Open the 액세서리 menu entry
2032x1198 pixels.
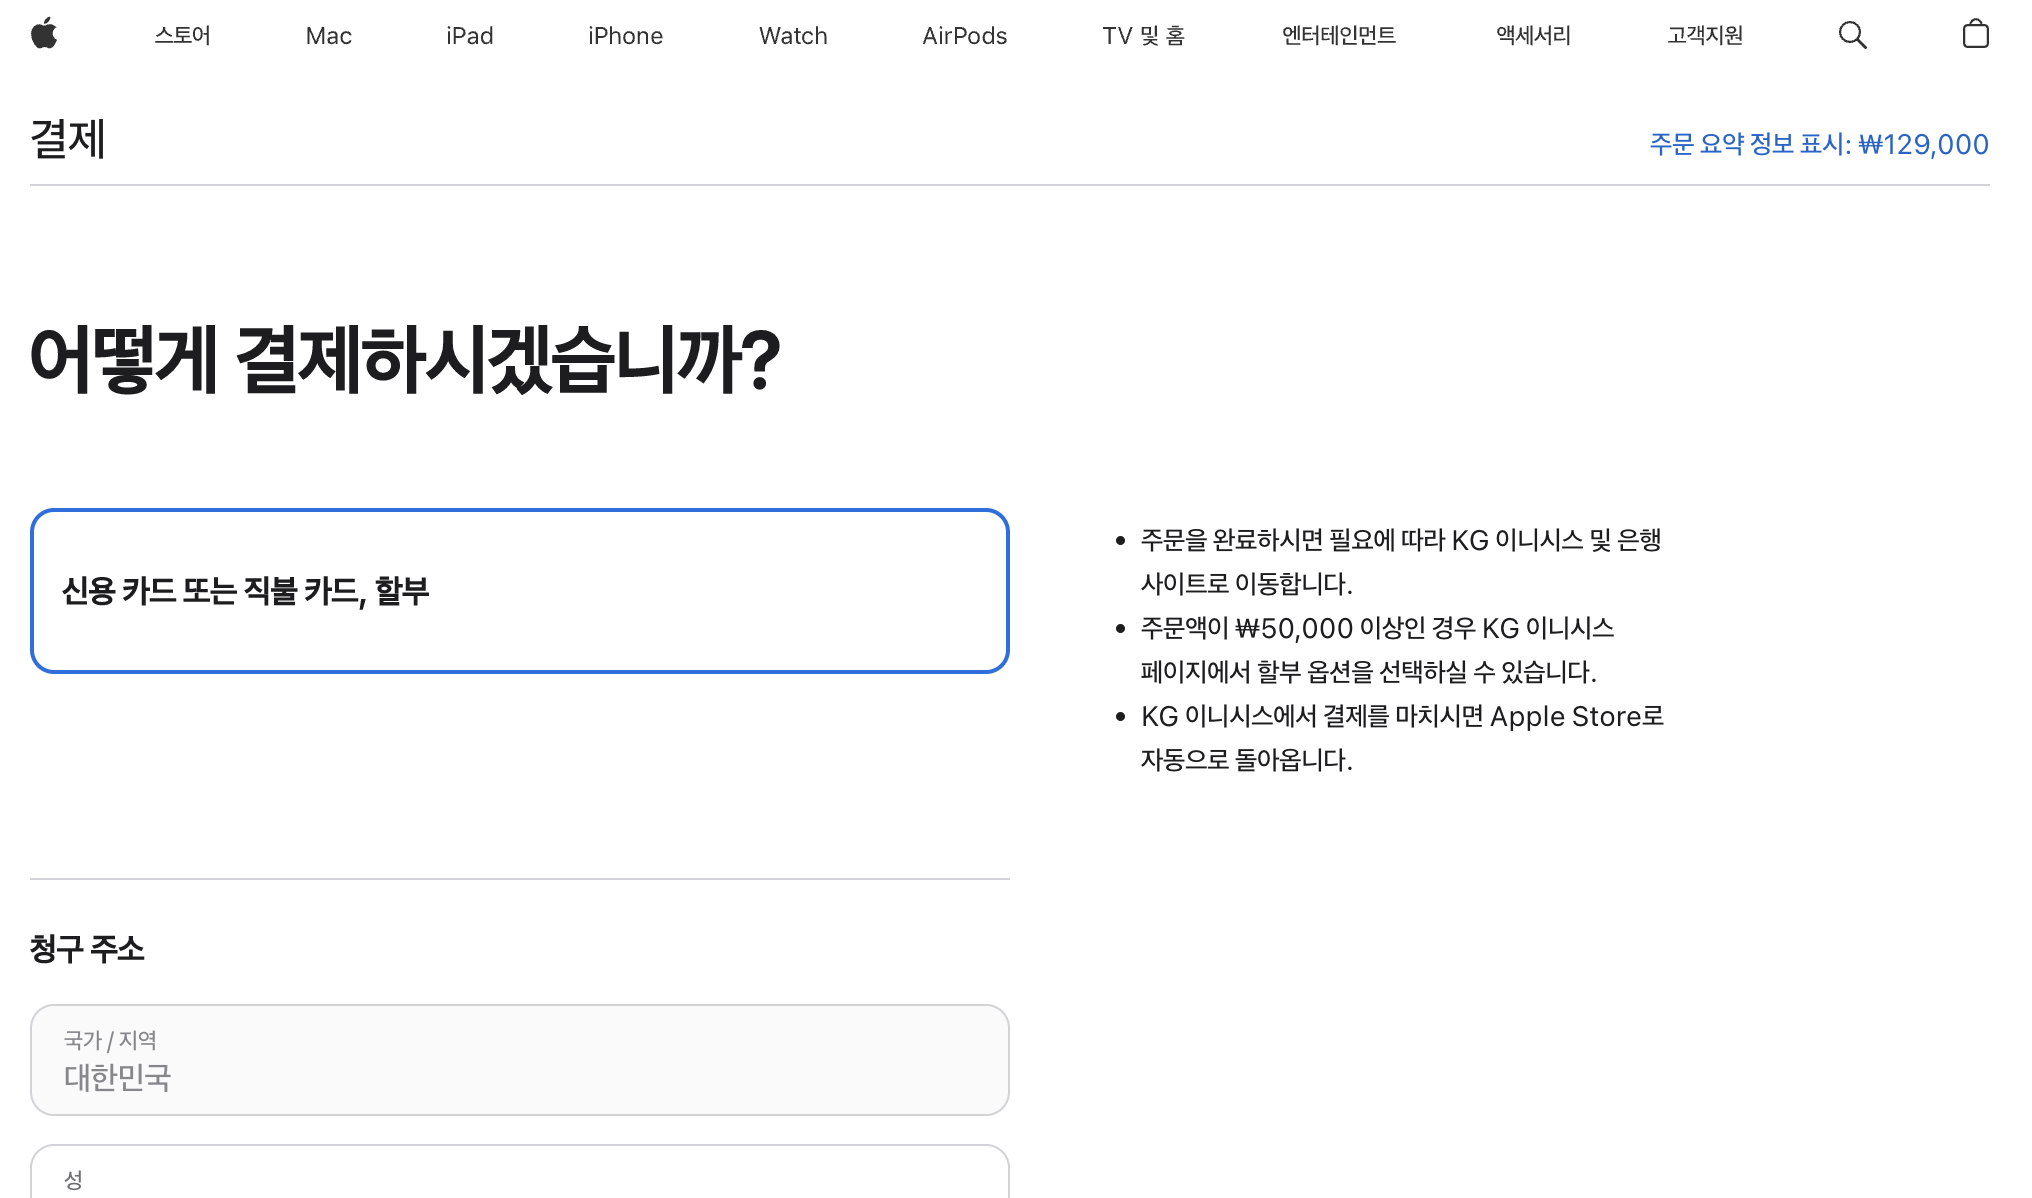point(1532,35)
